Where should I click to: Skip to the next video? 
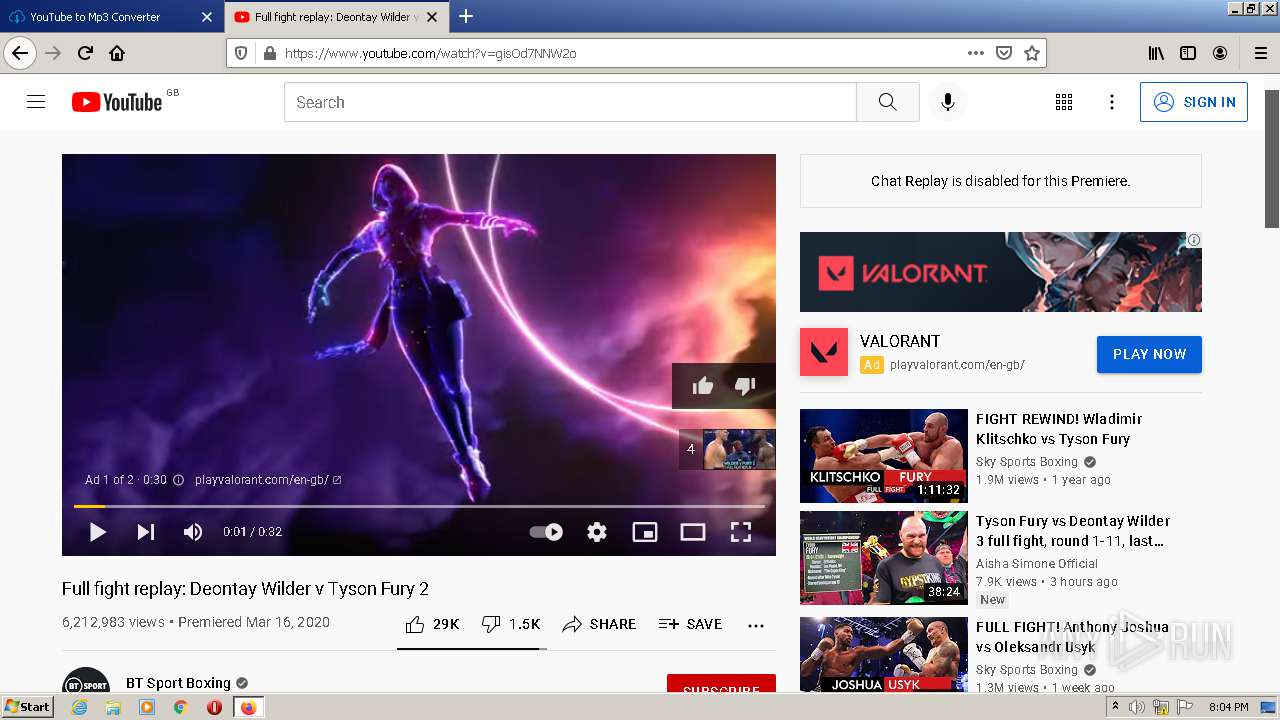tap(146, 532)
